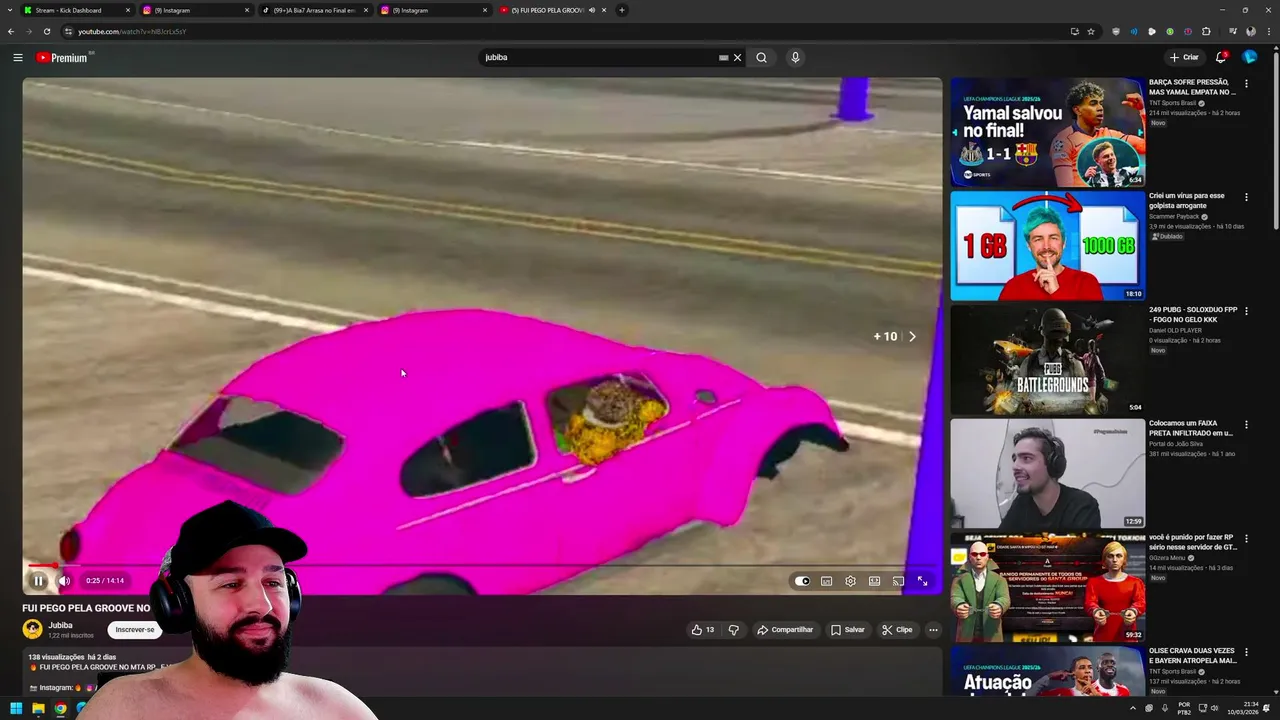Open the YouTube account avatar menu

pos(1249,57)
